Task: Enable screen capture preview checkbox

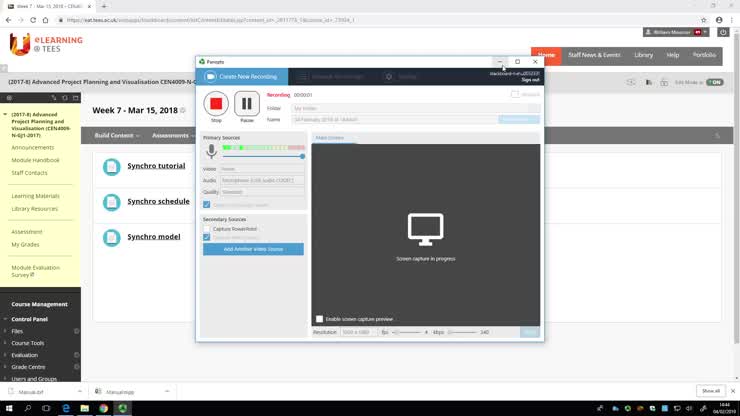Action: [x=320, y=319]
